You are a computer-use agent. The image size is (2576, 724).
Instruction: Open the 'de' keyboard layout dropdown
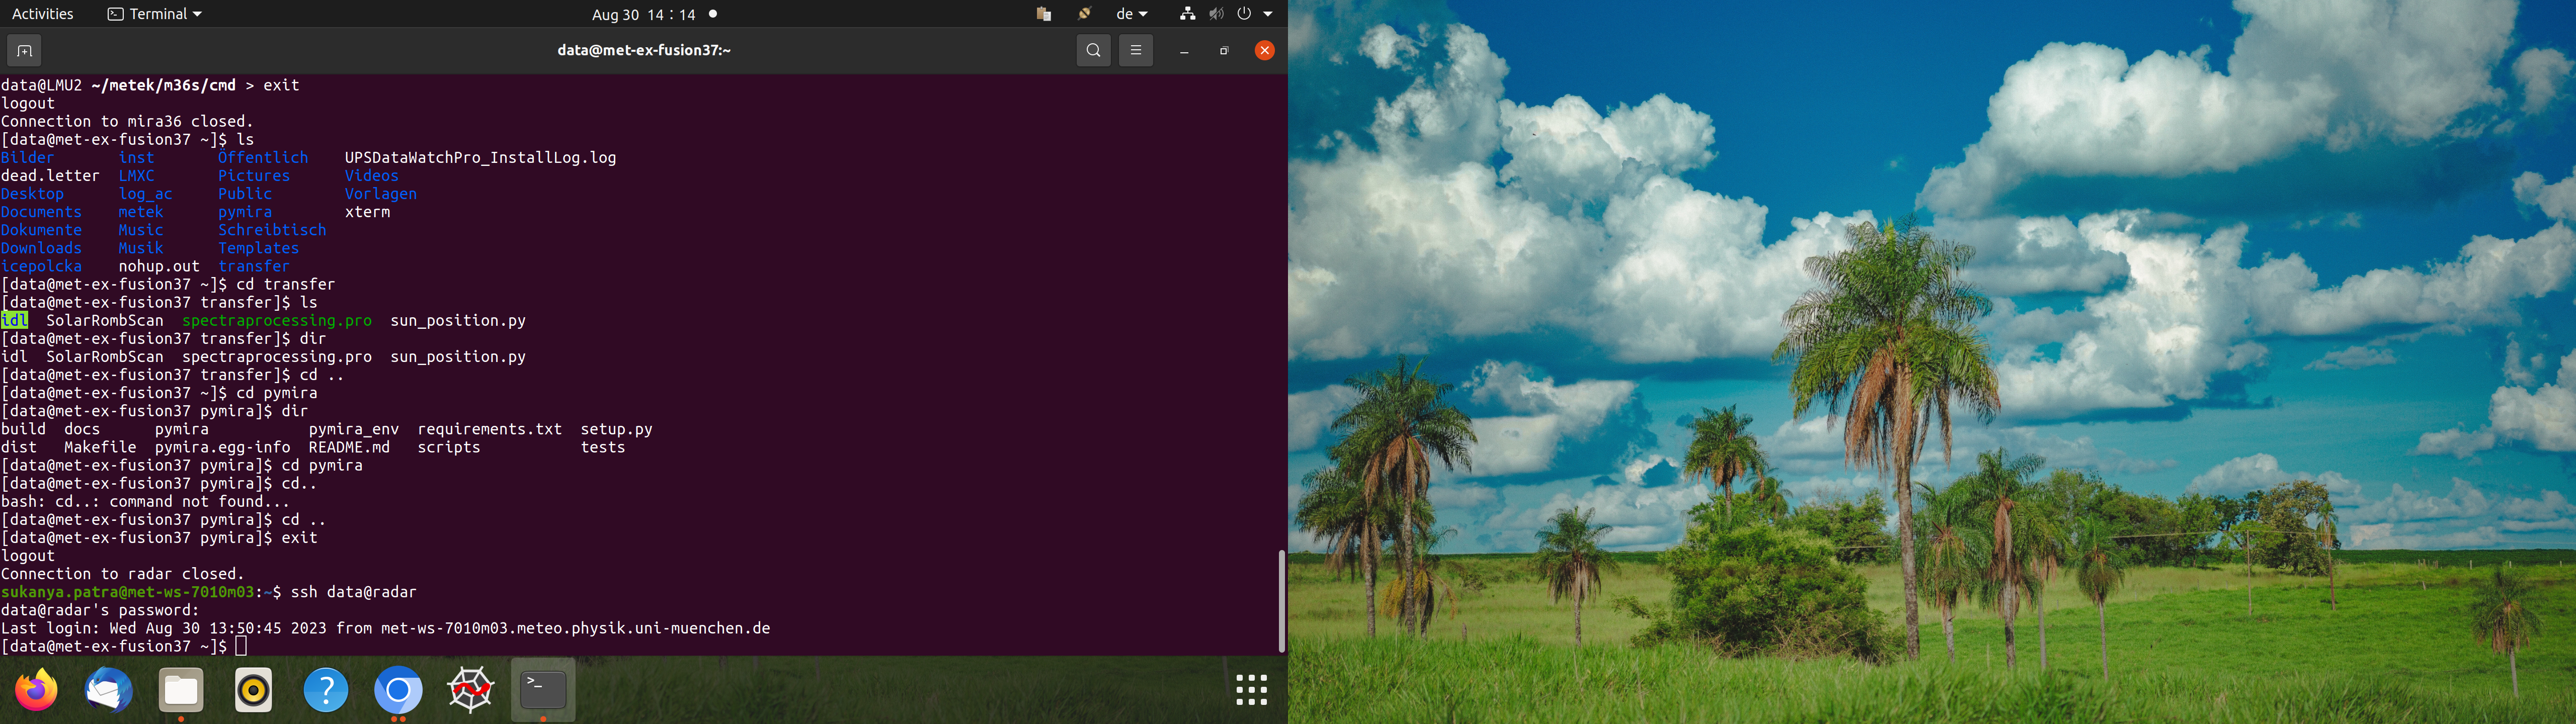pyautogui.click(x=1131, y=14)
